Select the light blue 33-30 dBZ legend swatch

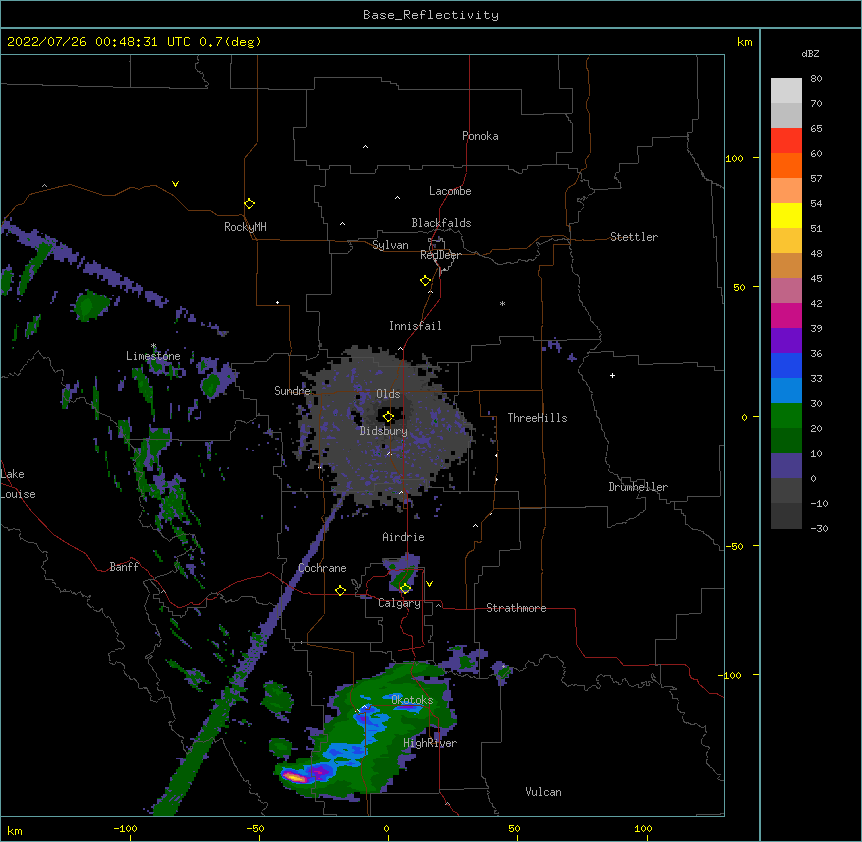pos(786,391)
